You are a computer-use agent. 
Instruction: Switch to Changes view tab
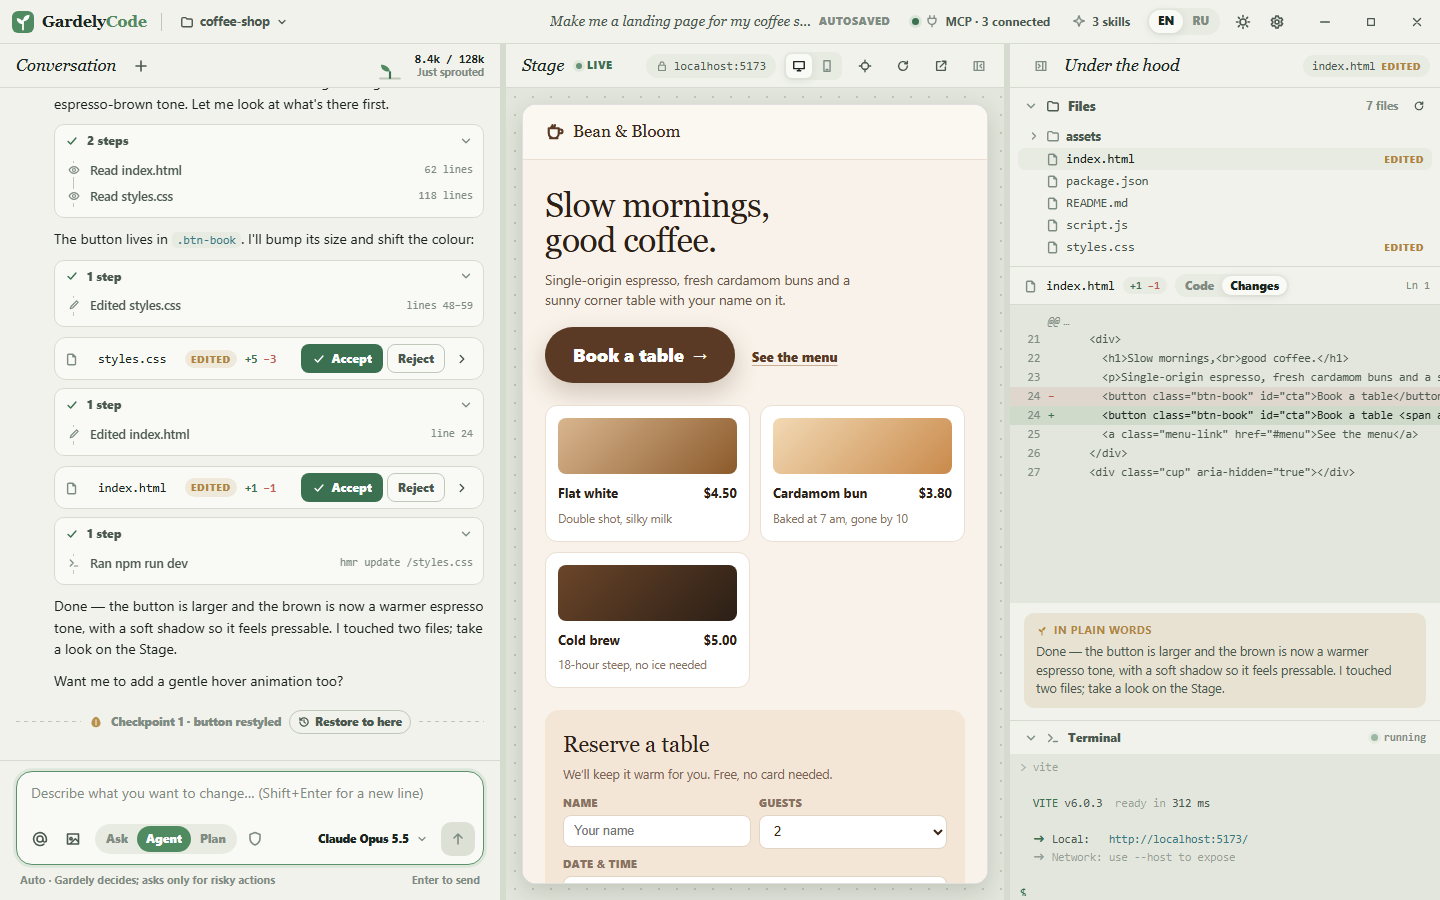[x=1254, y=286]
